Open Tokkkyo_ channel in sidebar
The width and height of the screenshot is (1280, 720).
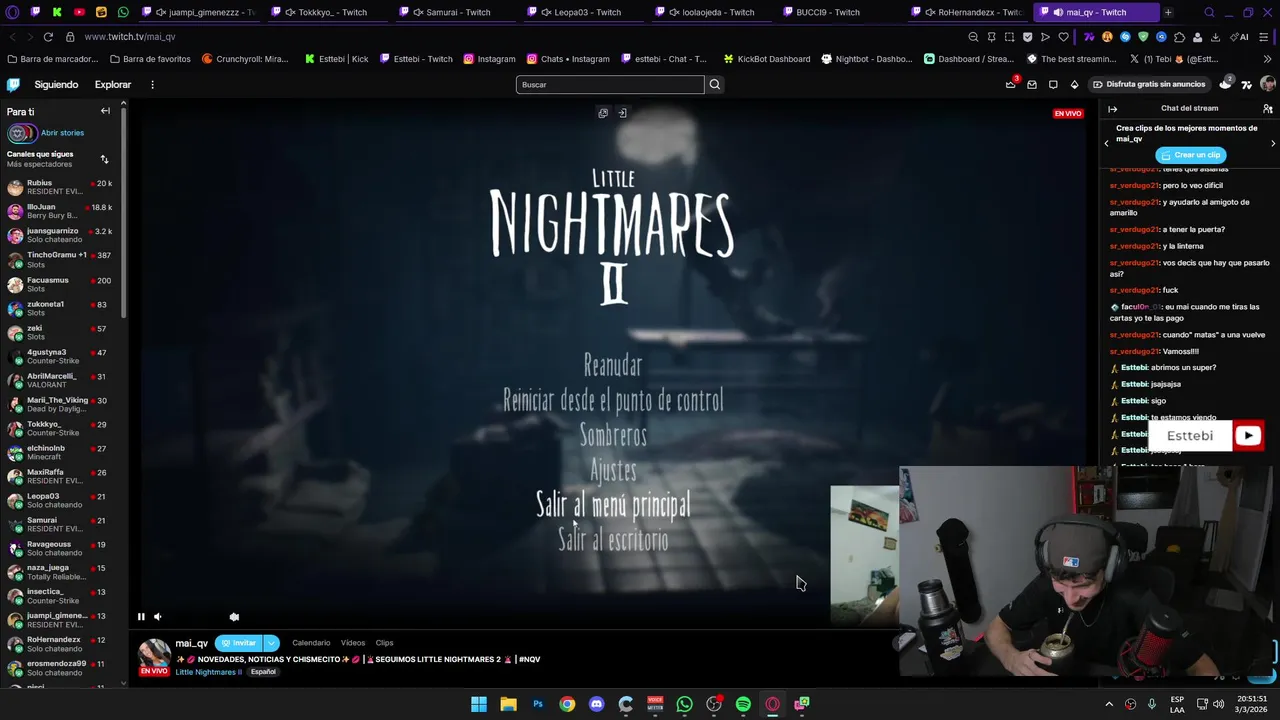pyautogui.click(x=60, y=428)
